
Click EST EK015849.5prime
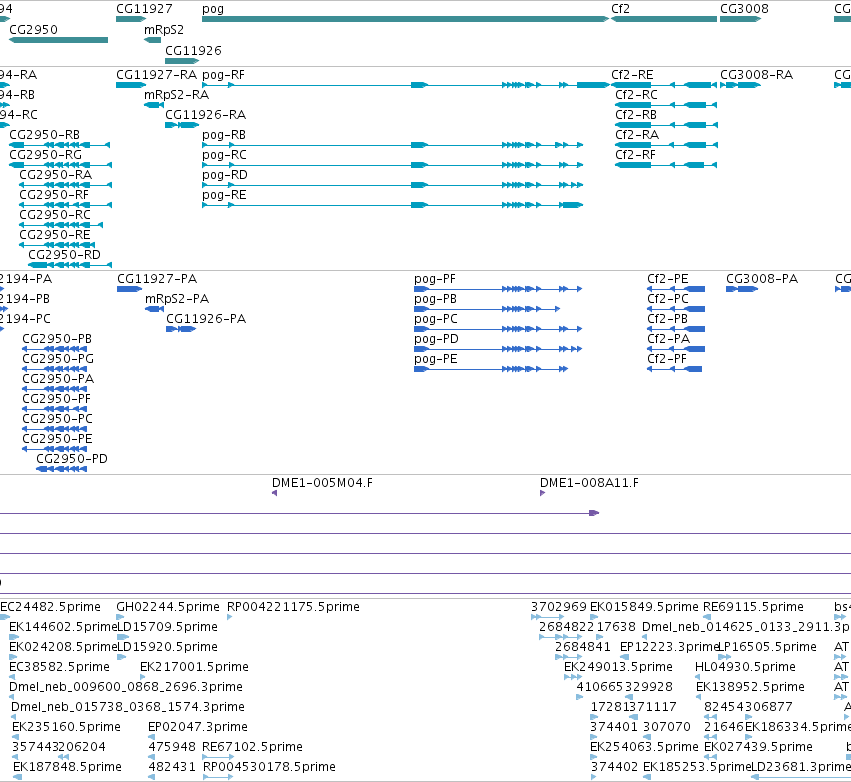(594, 617)
